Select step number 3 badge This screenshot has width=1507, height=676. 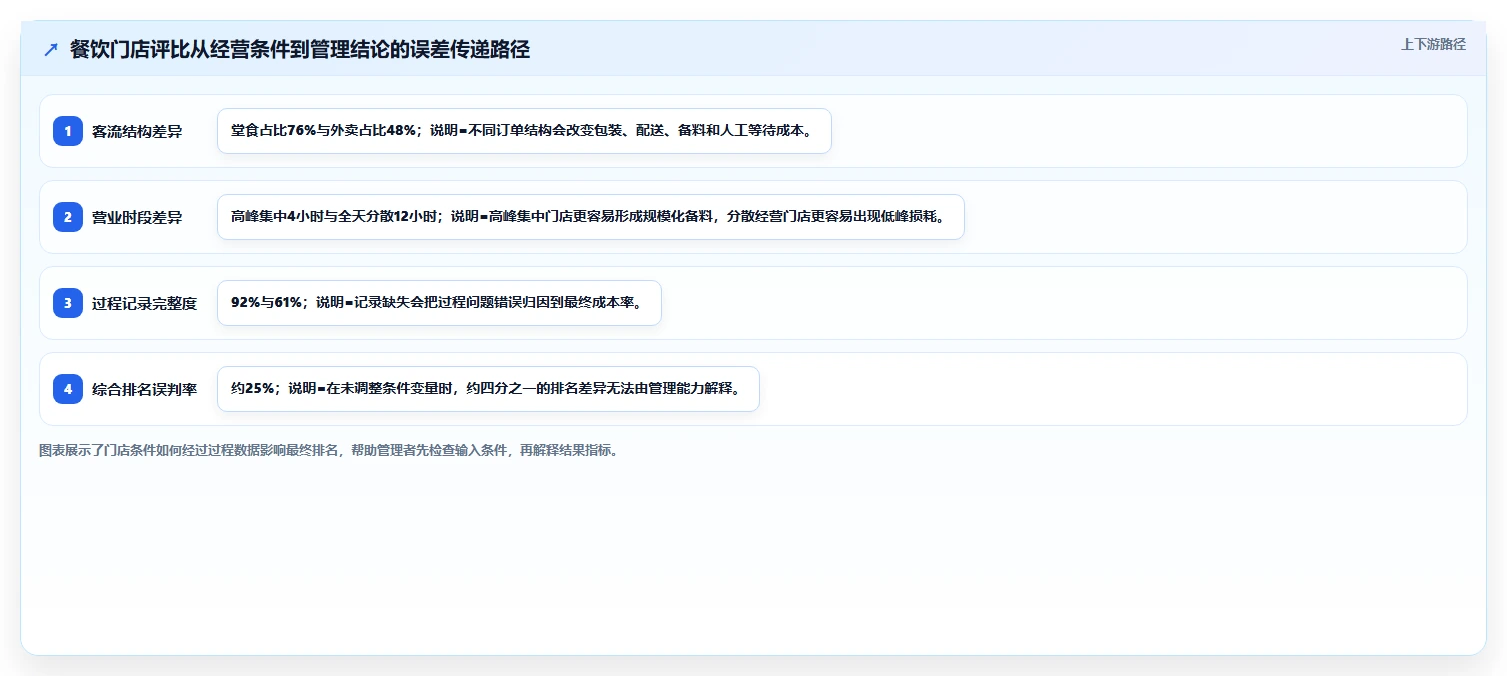click(x=68, y=303)
